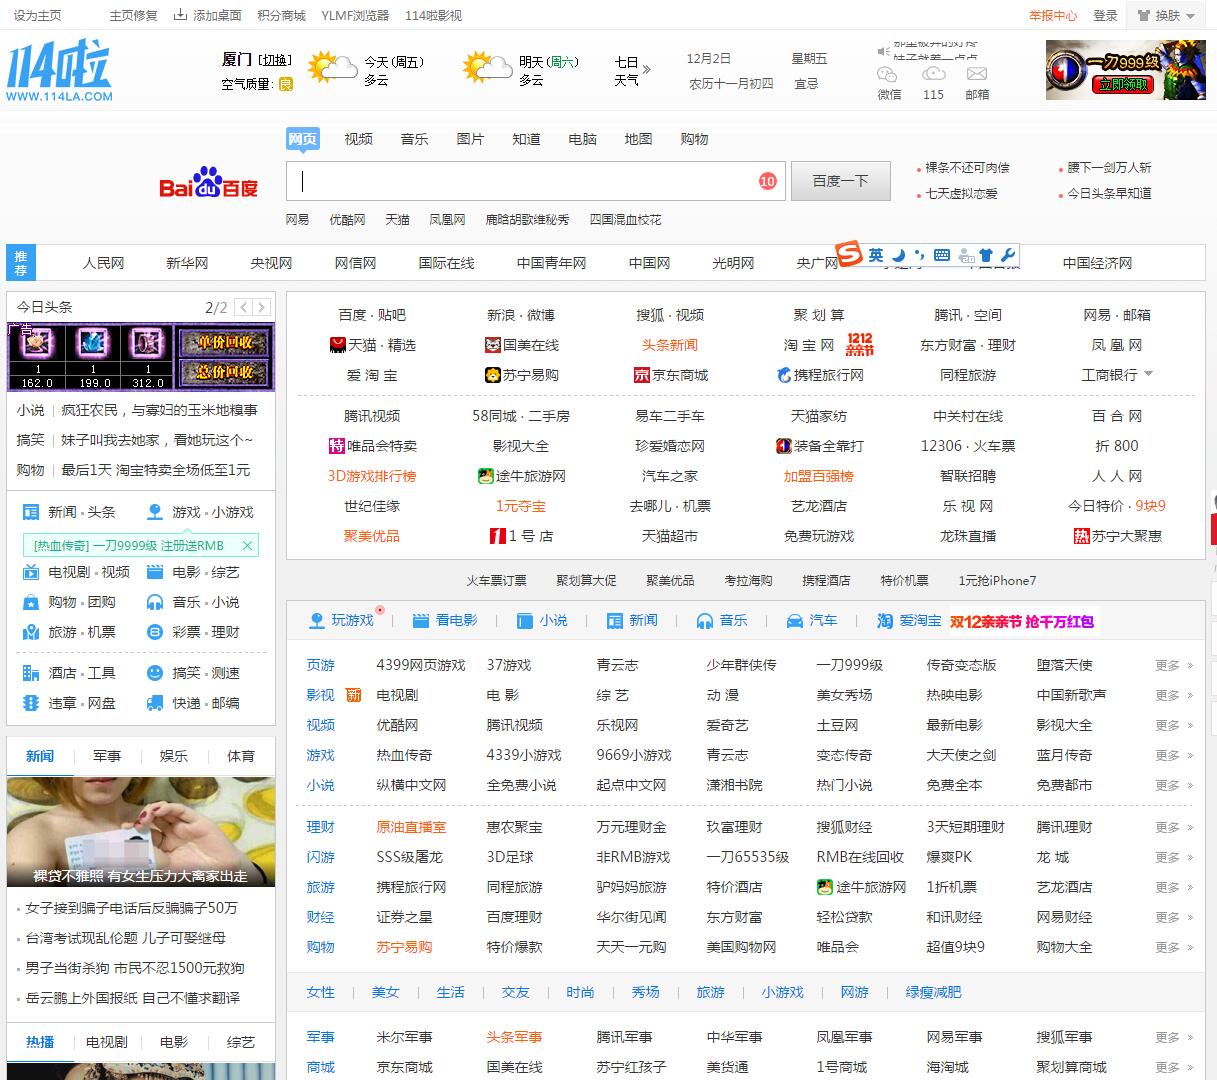This screenshot has height=1080, width=1217.
Task: Open the 火车票订票 quick link
Action: tap(496, 580)
